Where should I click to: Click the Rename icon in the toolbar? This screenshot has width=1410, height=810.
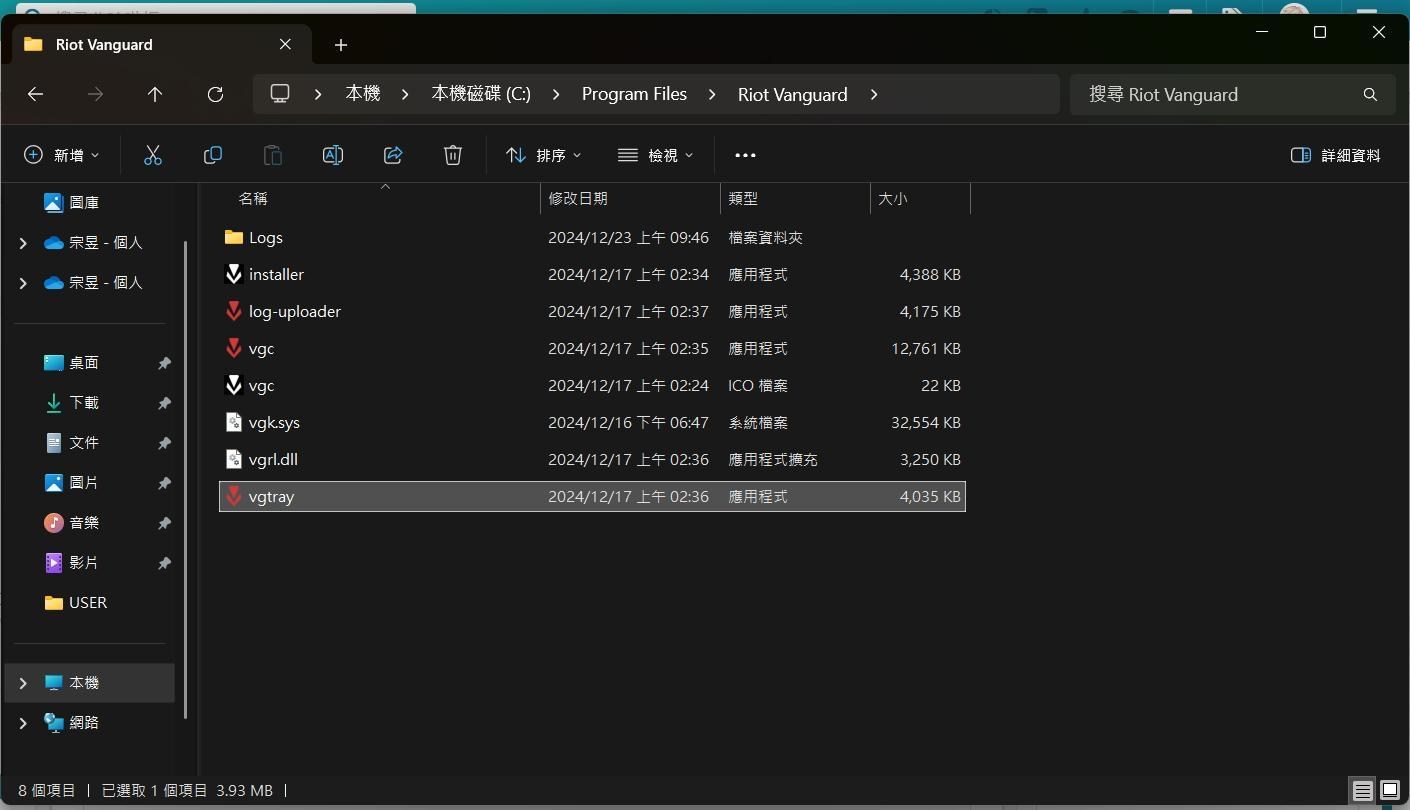(332, 155)
